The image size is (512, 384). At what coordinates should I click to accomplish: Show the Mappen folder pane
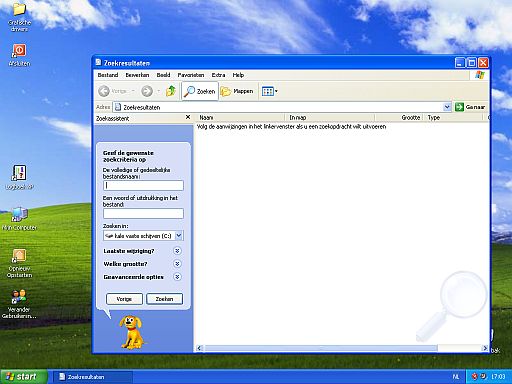pos(237,91)
